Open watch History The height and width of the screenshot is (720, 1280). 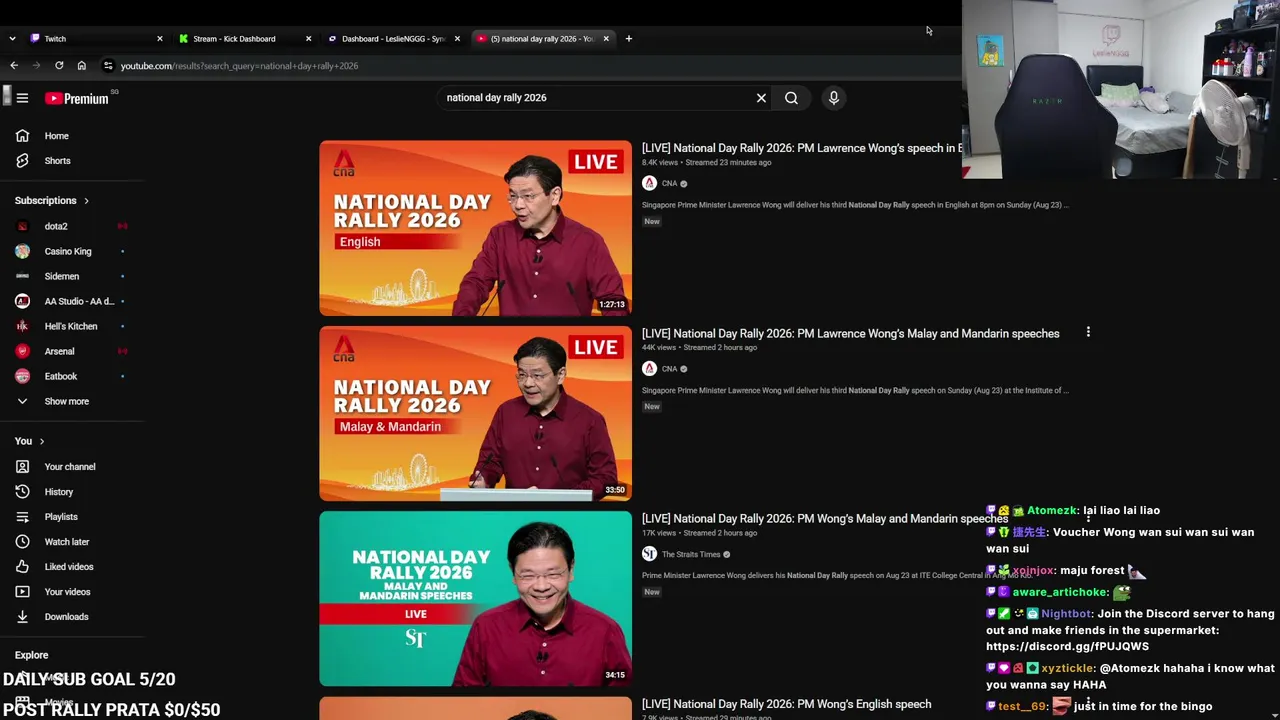pyautogui.click(x=59, y=492)
